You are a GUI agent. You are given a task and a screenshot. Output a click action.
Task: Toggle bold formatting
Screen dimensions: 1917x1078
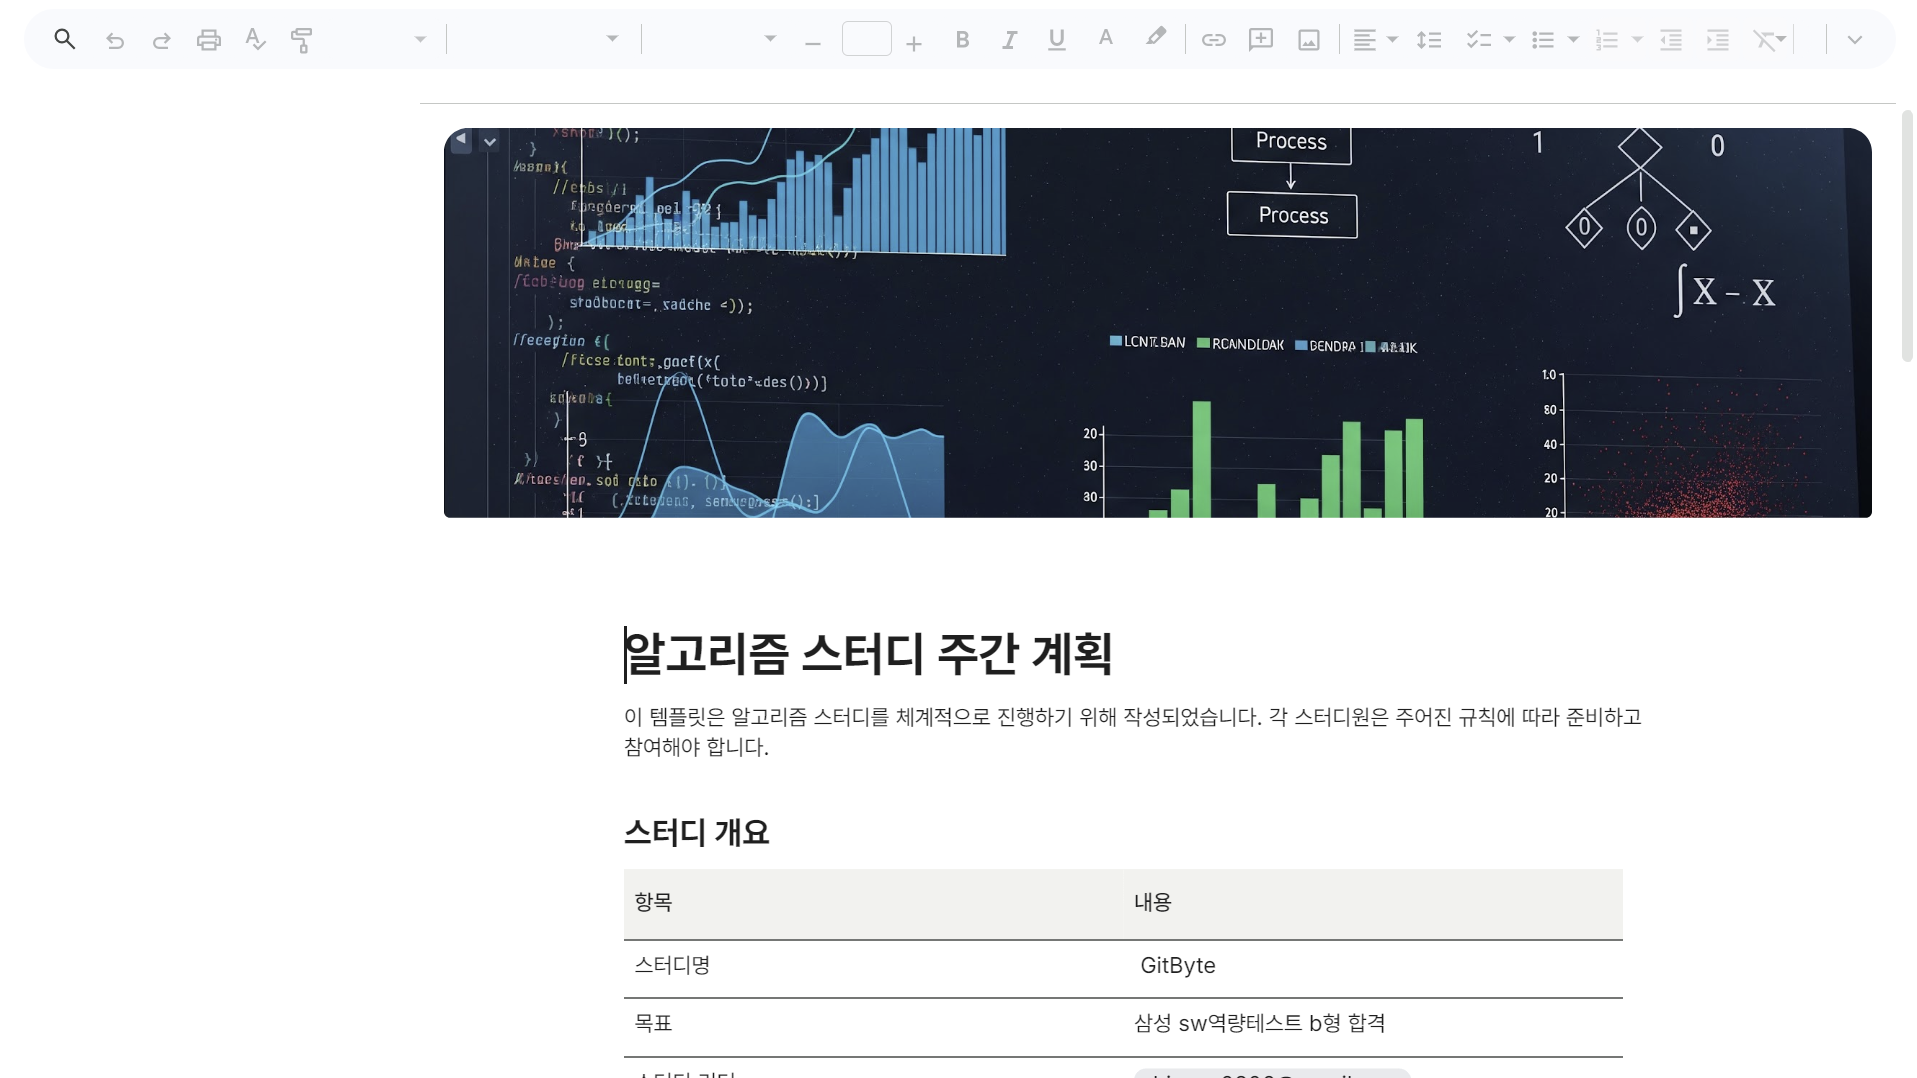click(962, 40)
